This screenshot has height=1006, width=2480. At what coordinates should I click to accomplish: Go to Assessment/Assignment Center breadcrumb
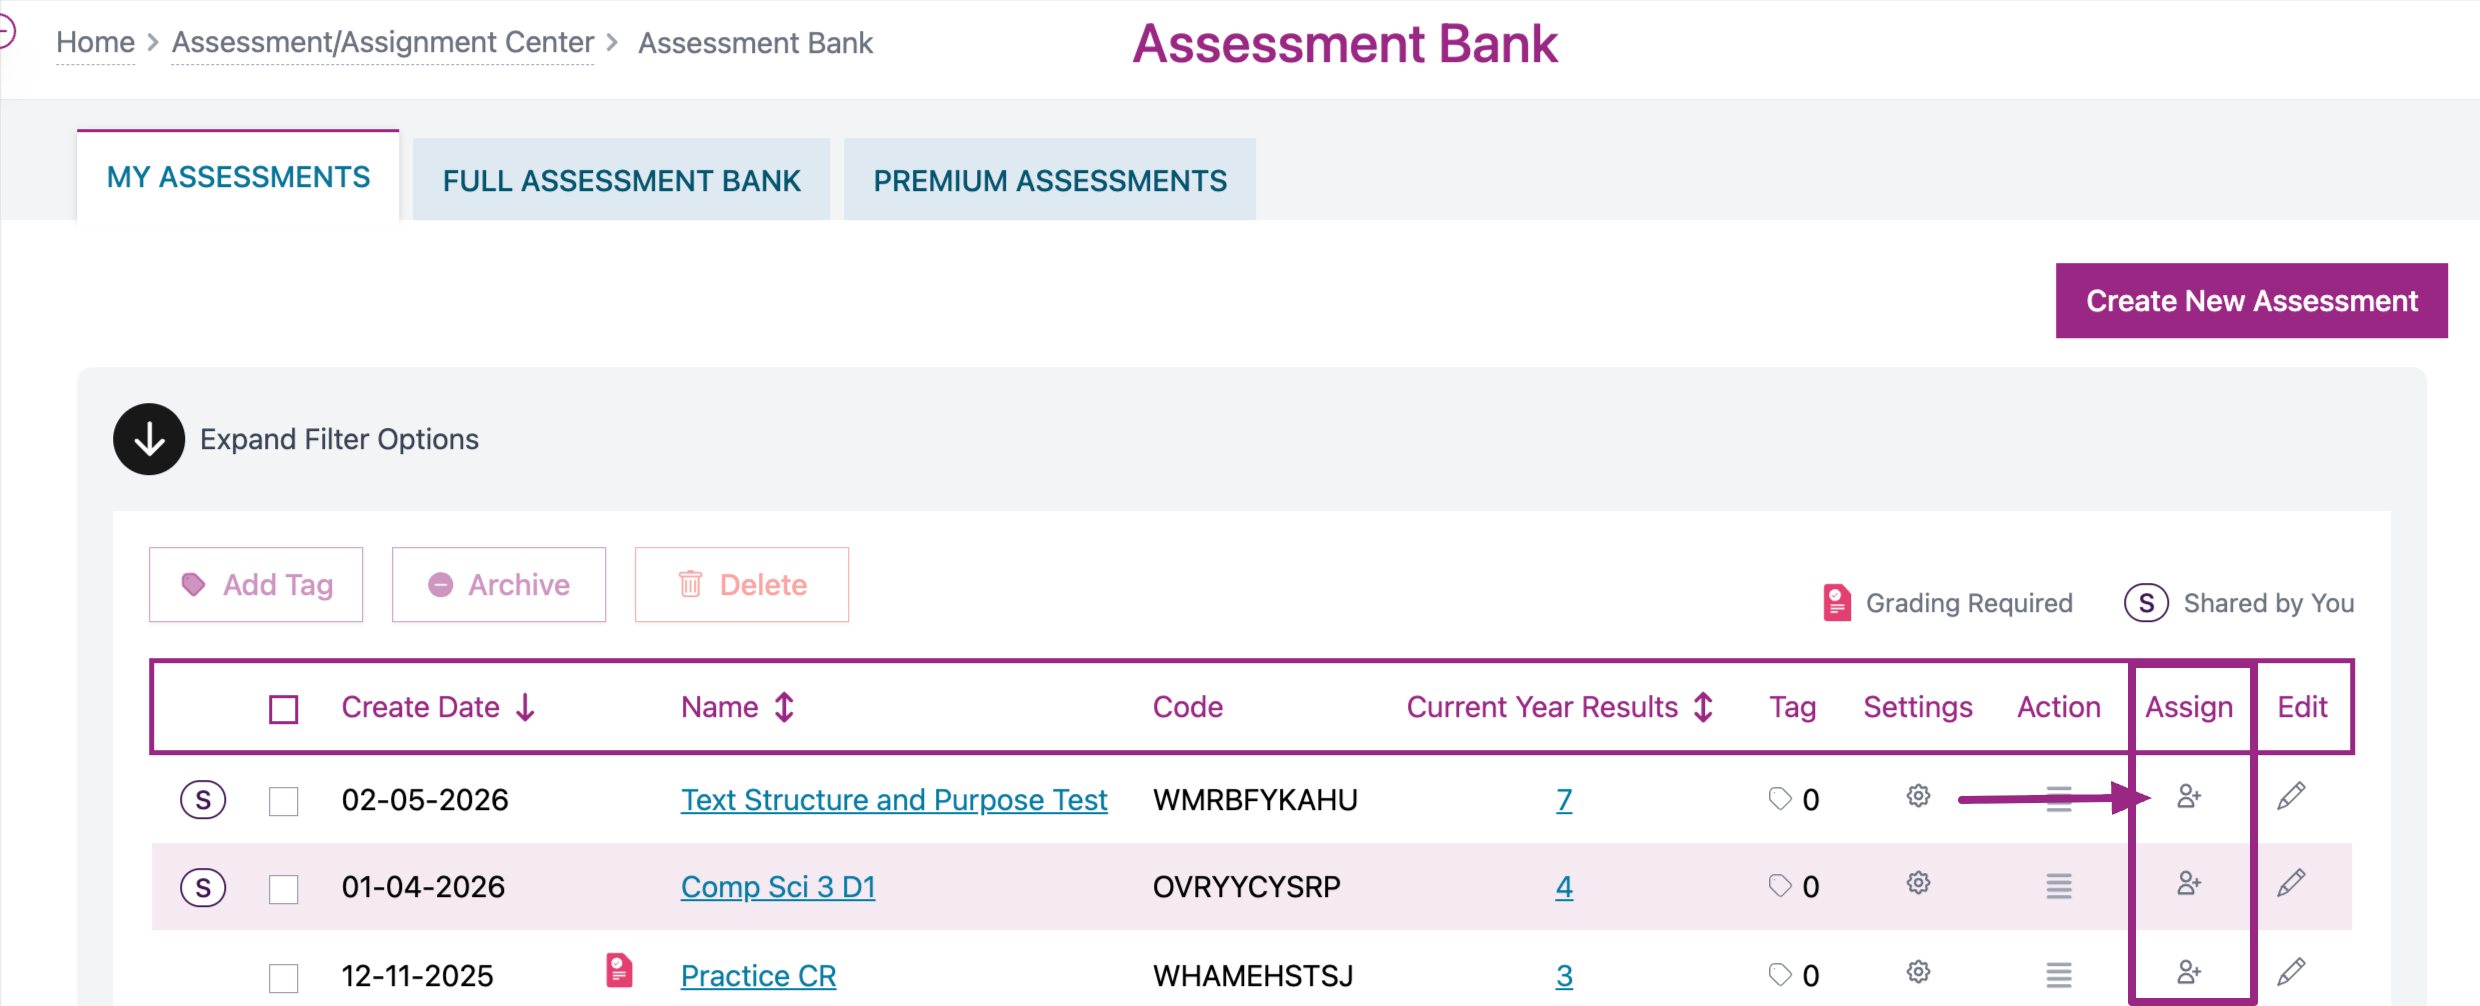[383, 43]
